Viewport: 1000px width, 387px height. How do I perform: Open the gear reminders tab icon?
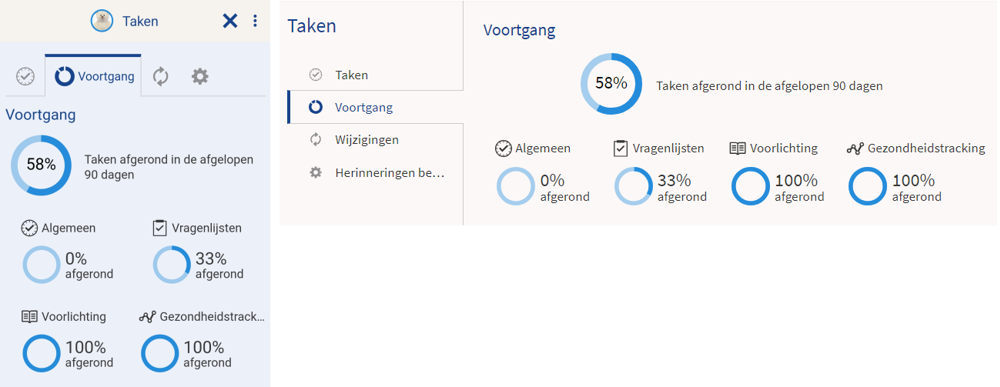[200, 77]
